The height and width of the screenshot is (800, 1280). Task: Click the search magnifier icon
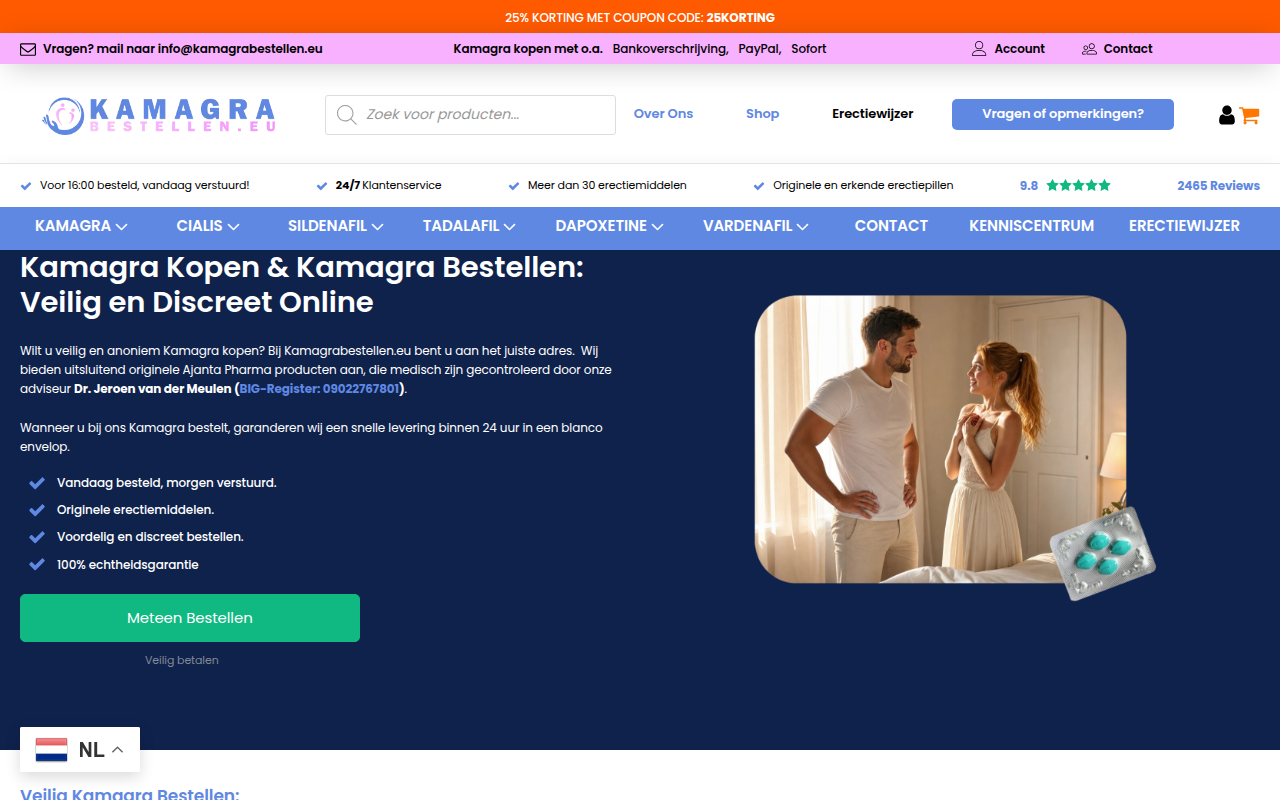click(x=347, y=115)
